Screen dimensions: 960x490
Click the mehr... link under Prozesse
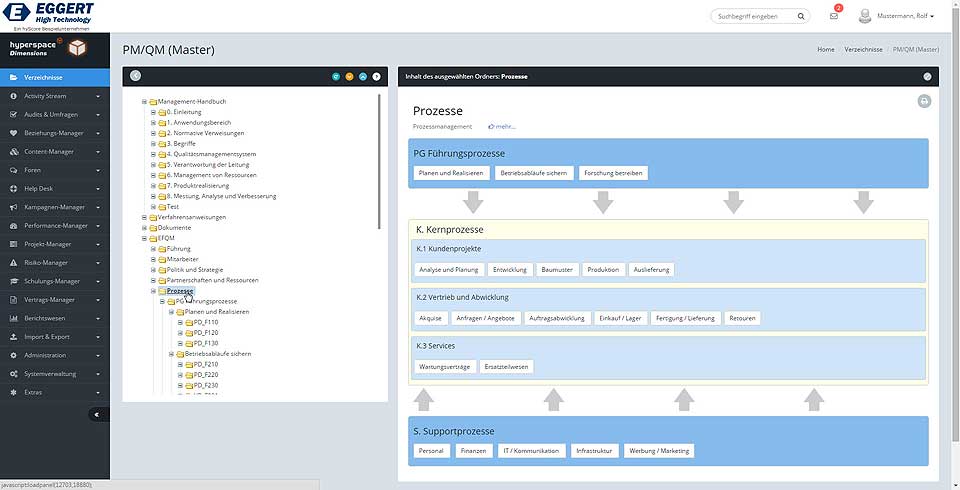pyautogui.click(x=502, y=127)
